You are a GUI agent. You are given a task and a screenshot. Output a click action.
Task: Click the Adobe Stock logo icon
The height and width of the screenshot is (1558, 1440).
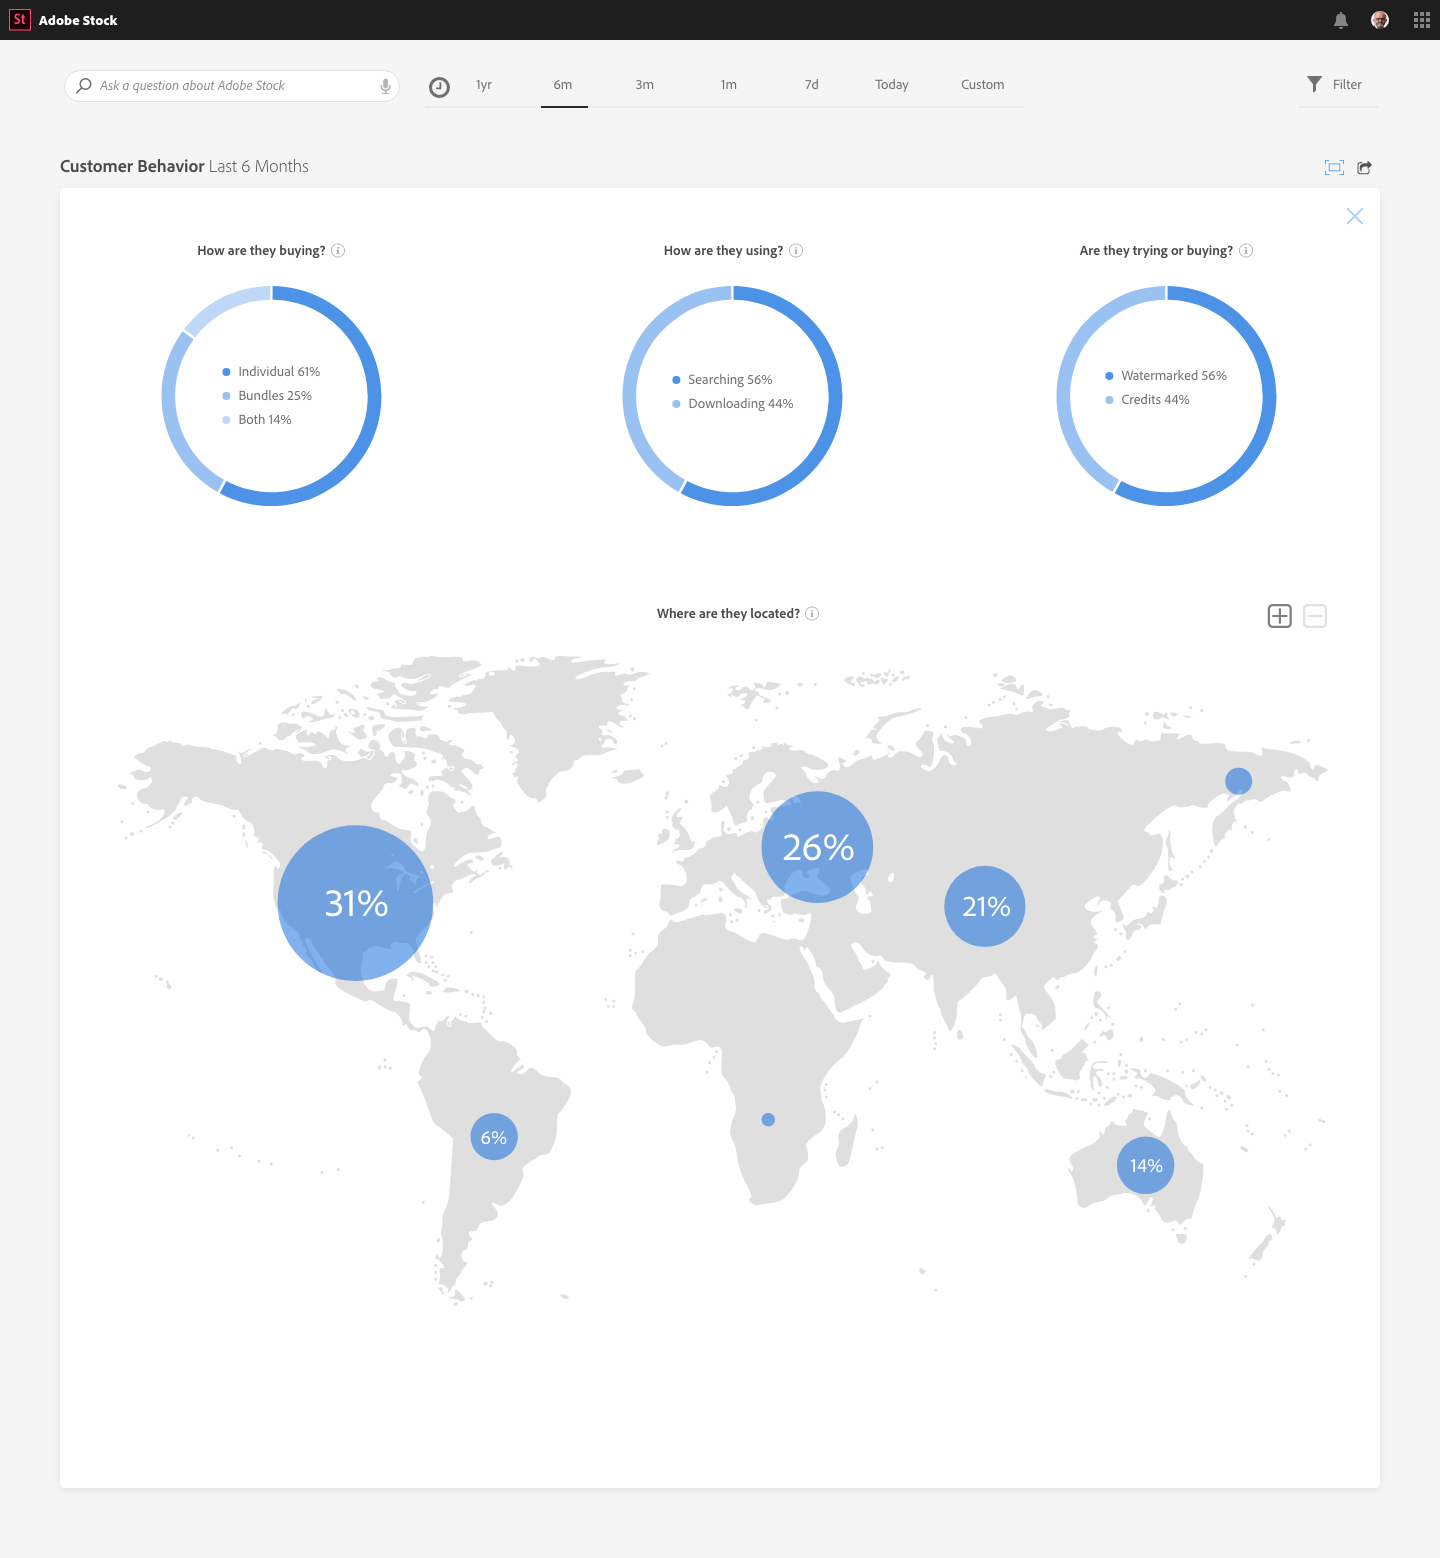20,20
